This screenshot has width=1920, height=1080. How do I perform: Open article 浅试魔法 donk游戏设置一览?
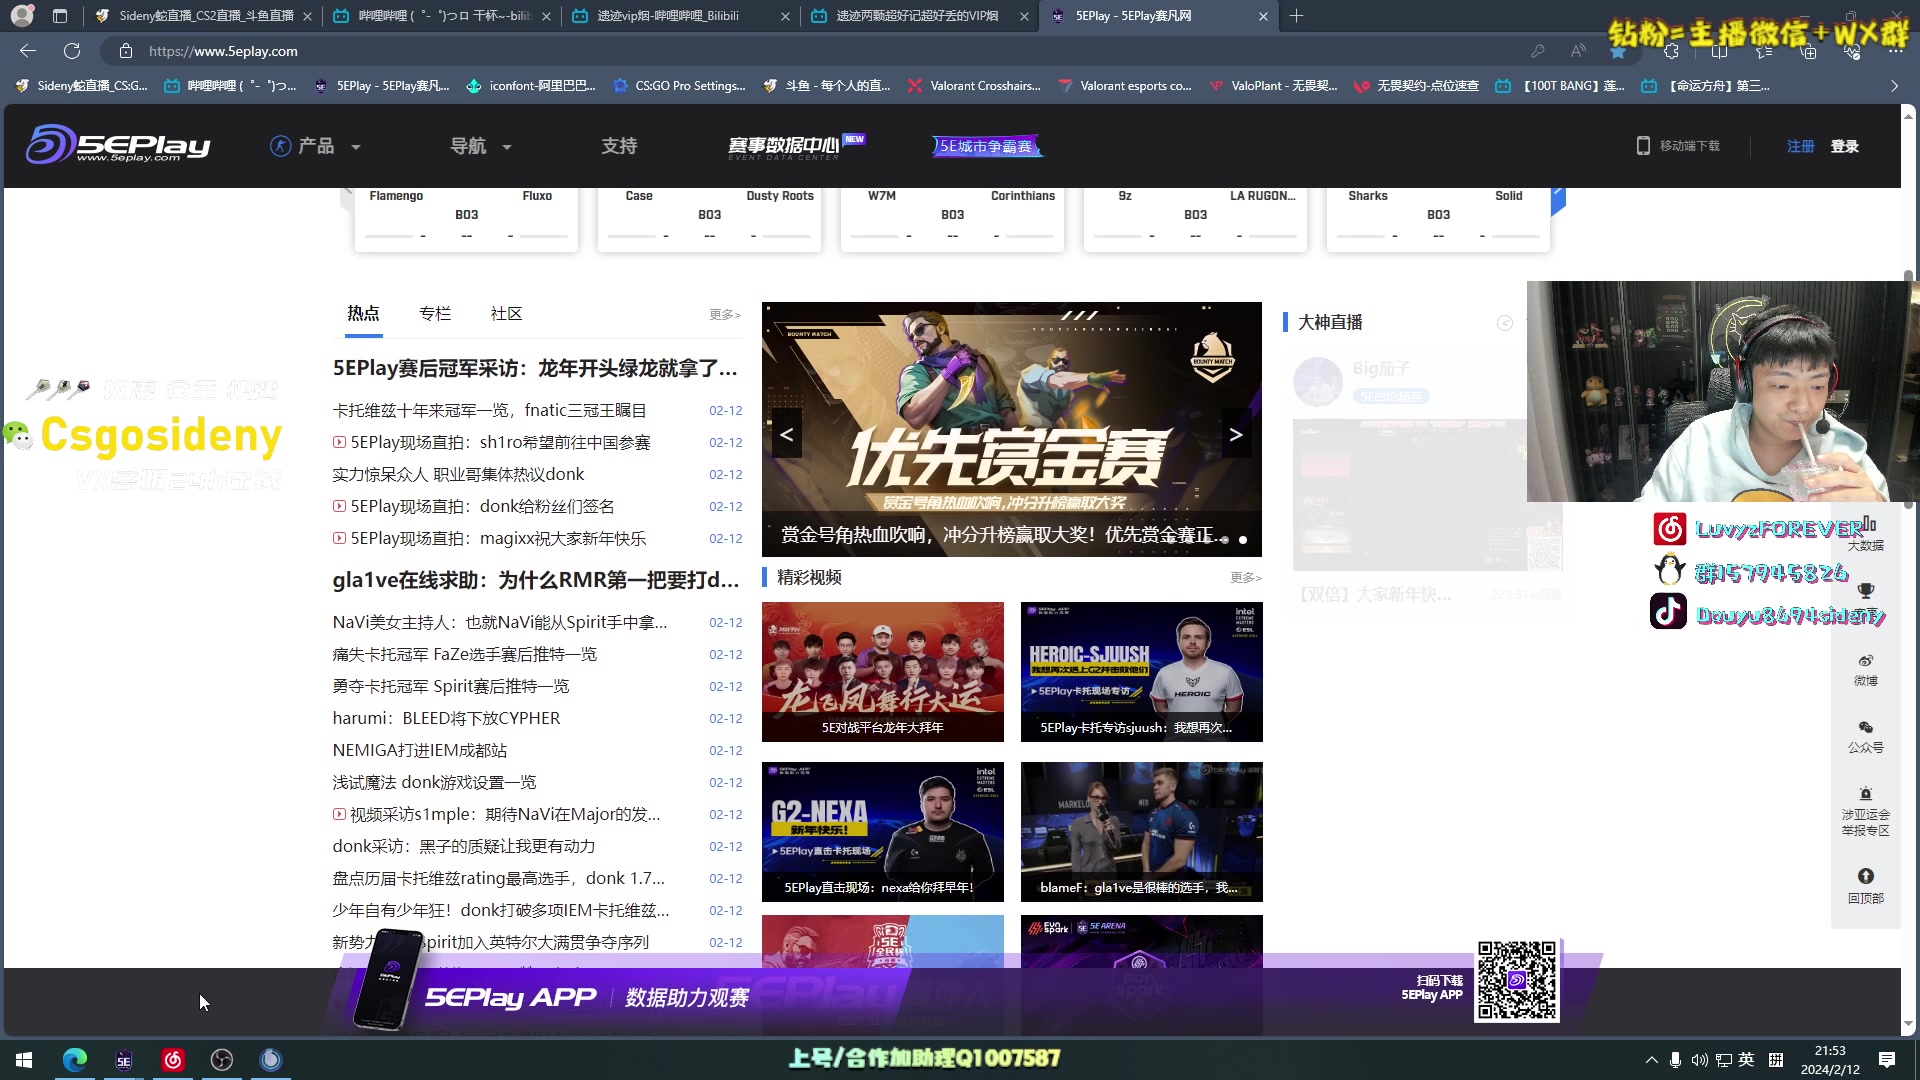tap(434, 782)
